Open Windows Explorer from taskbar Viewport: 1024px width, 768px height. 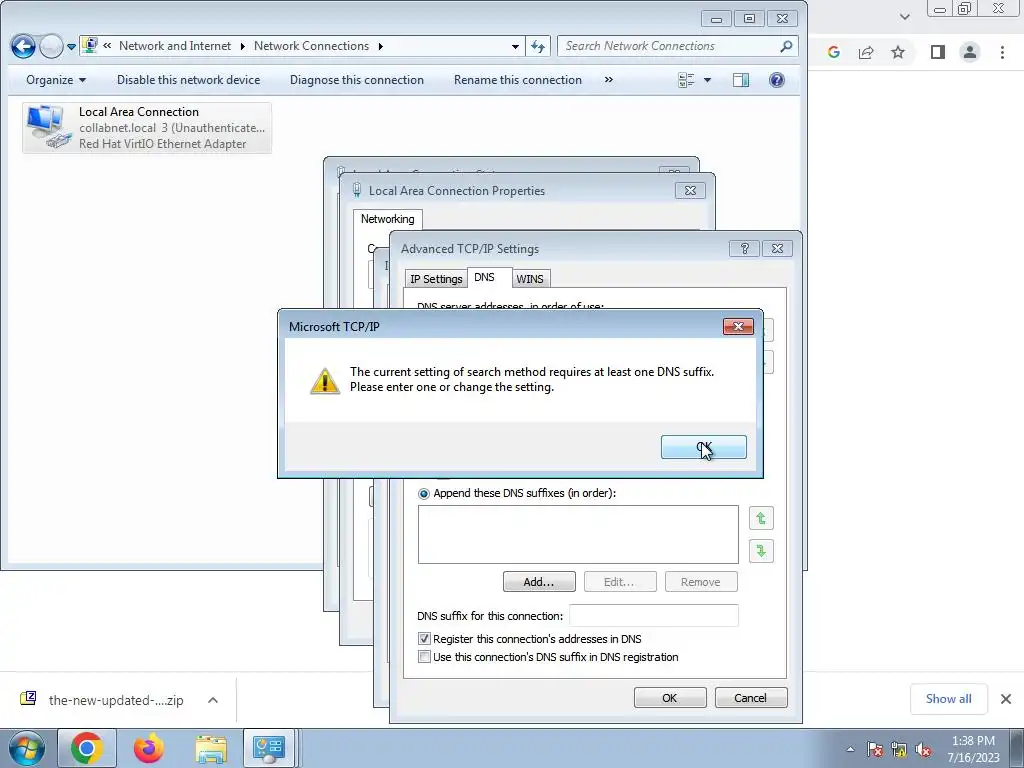coord(211,749)
